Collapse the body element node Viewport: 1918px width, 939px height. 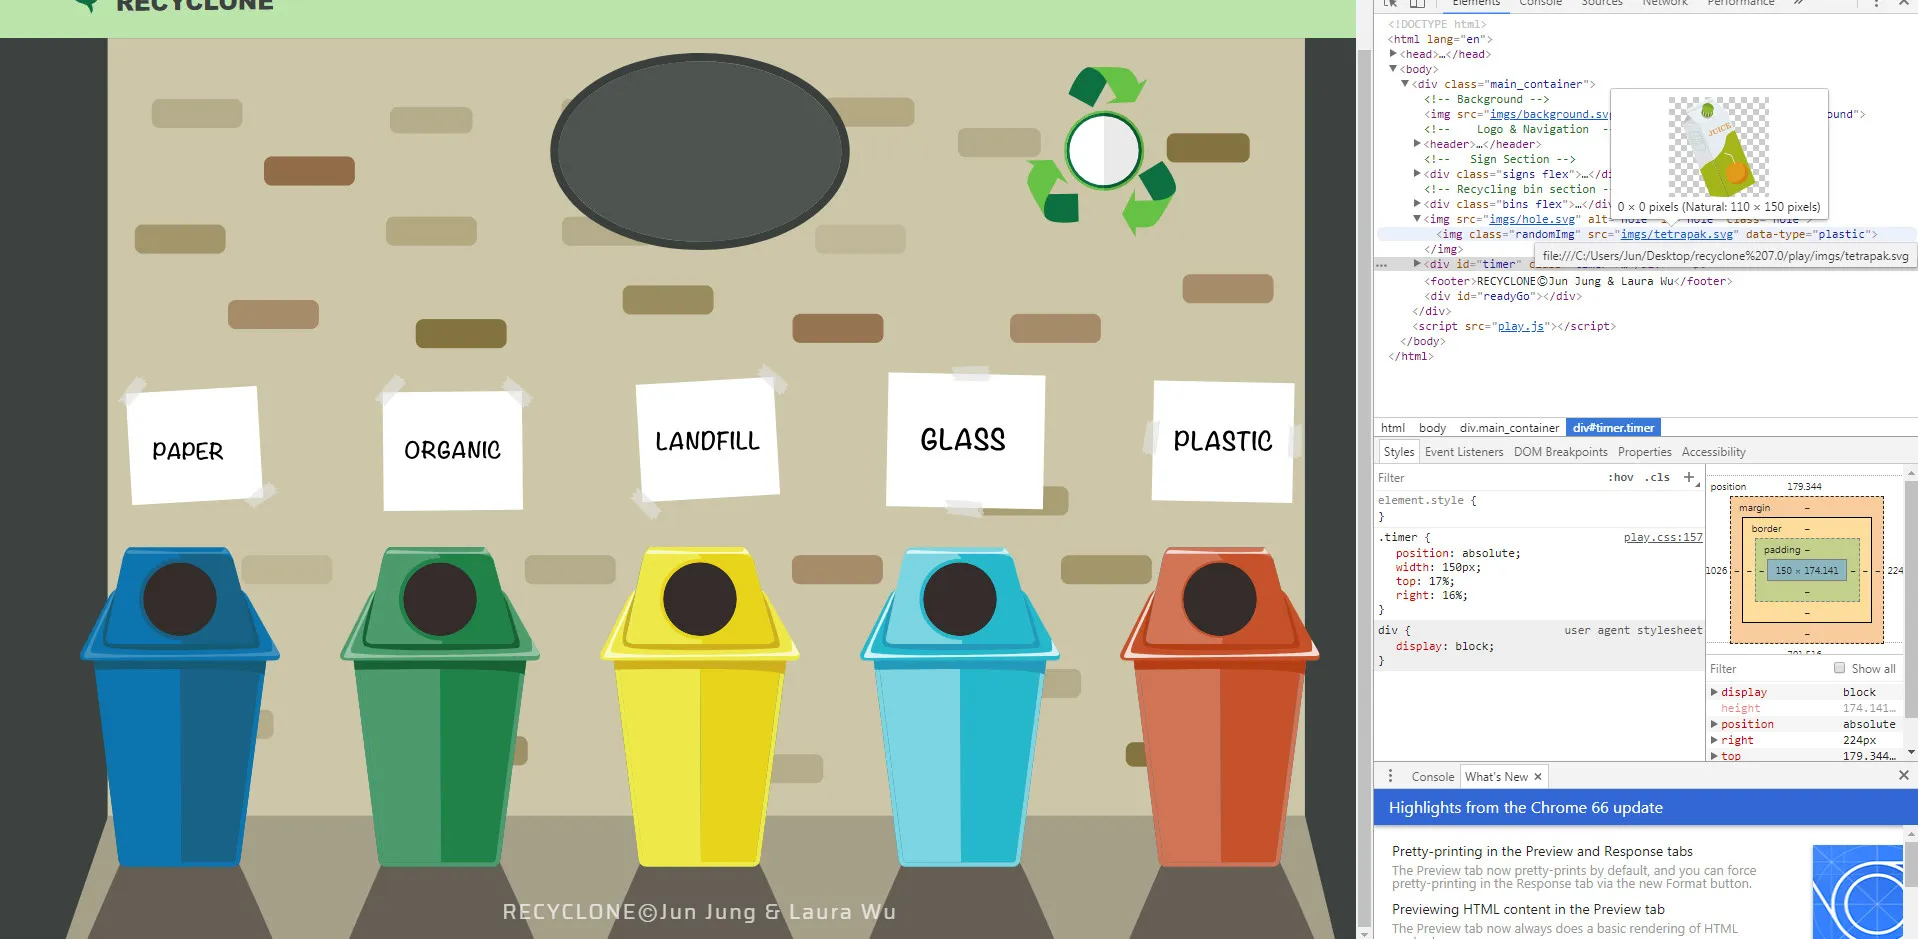point(1393,69)
